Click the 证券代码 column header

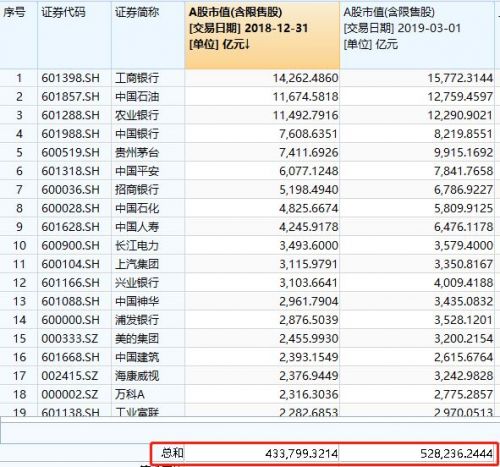coord(74,35)
